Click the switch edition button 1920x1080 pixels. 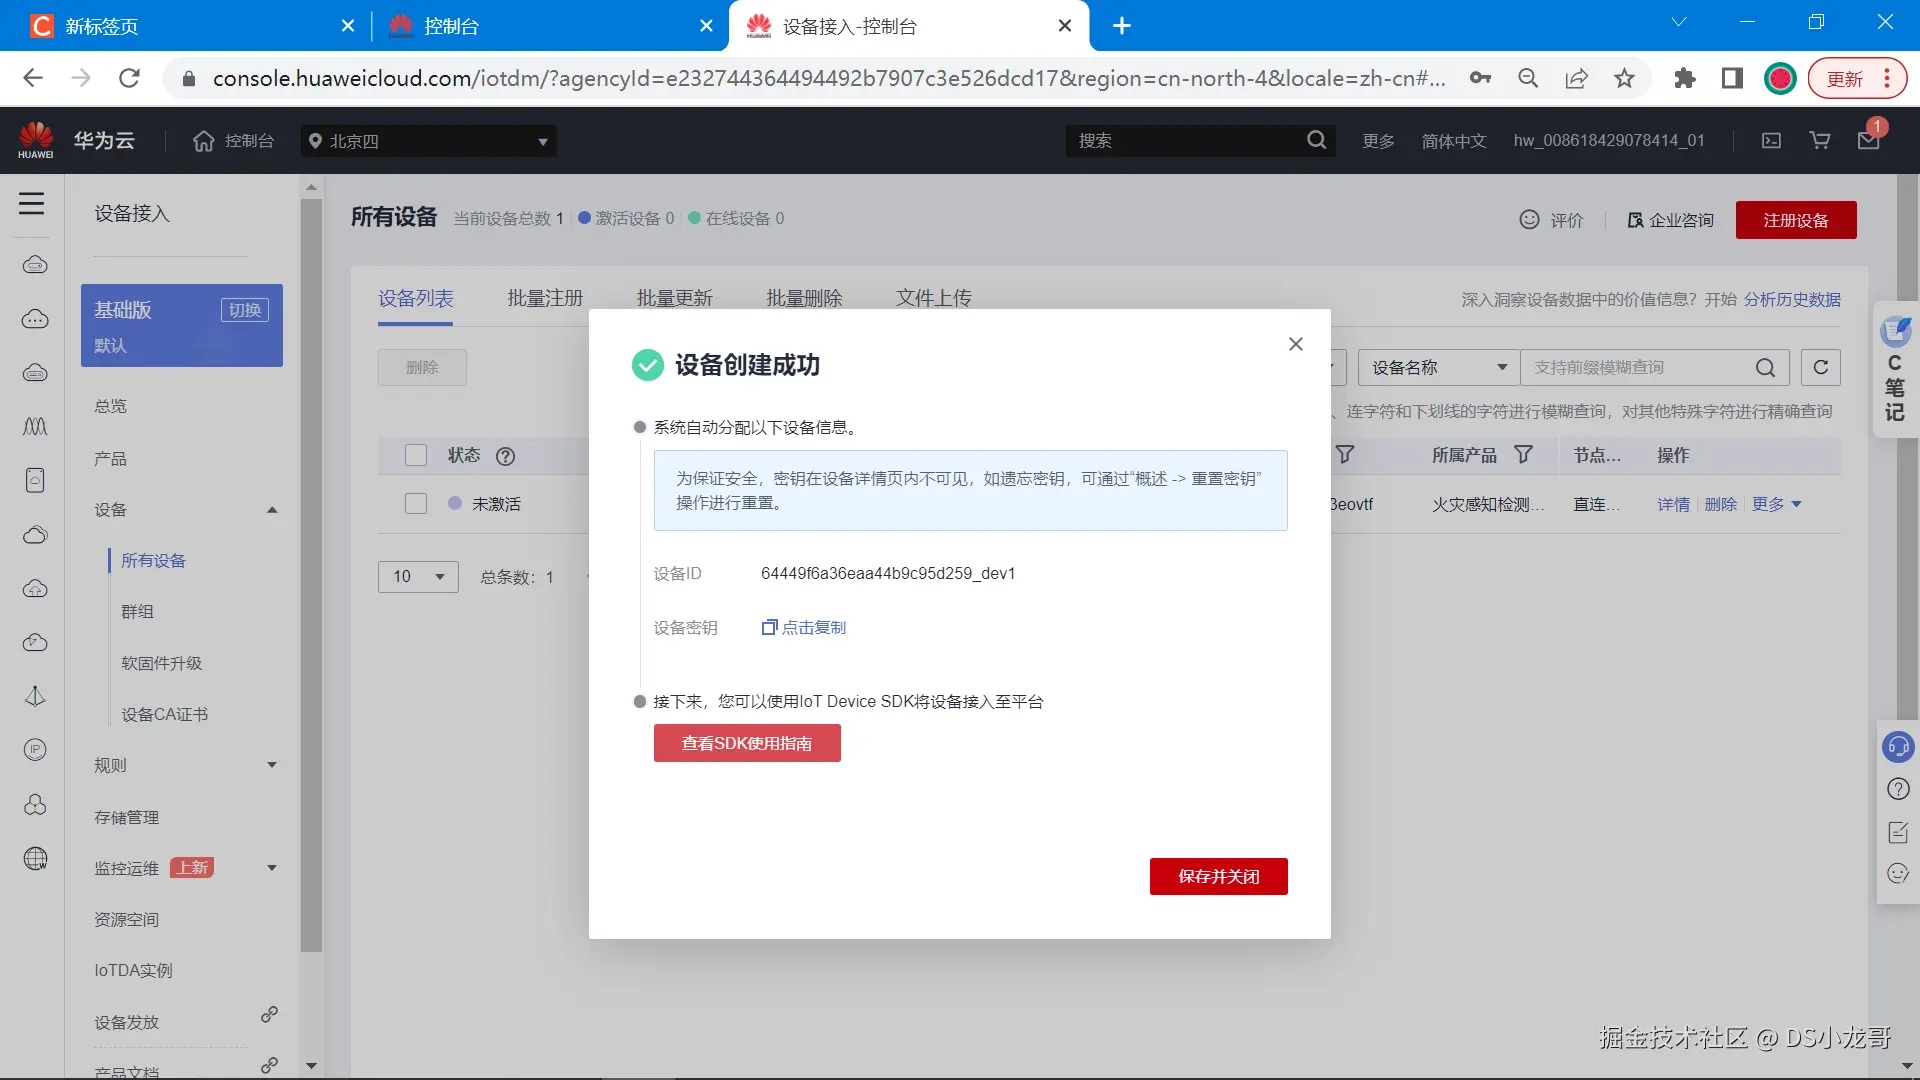244,310
